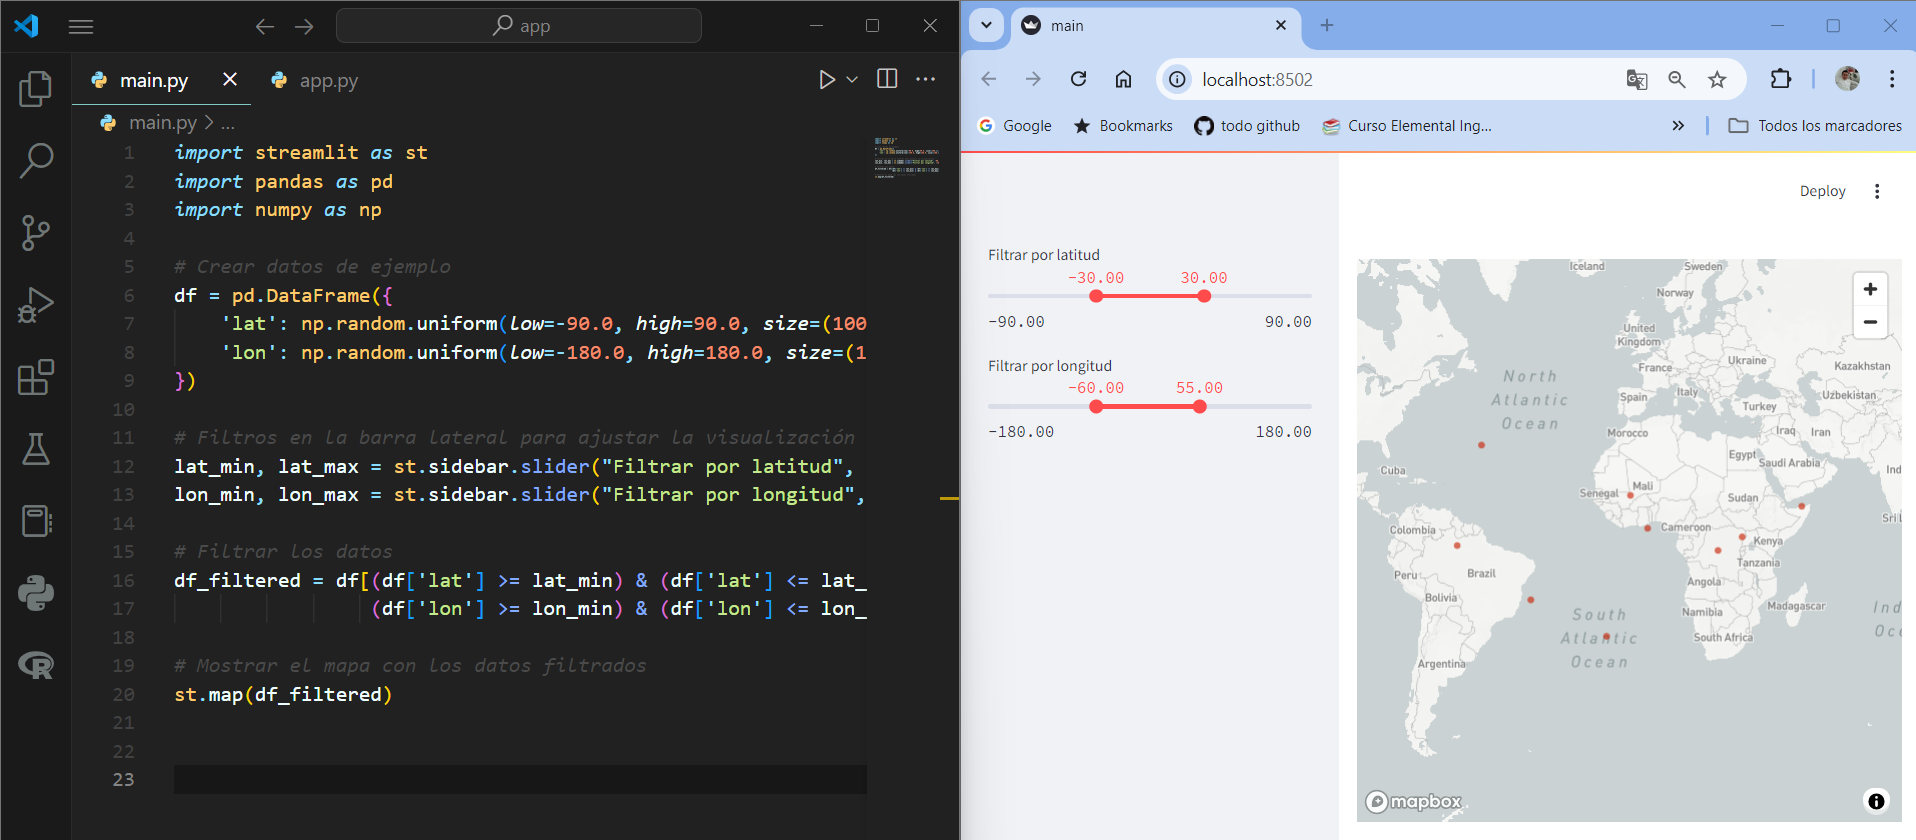
Task: Expand the run button dropdown arrow
Action: click(852, 80)
